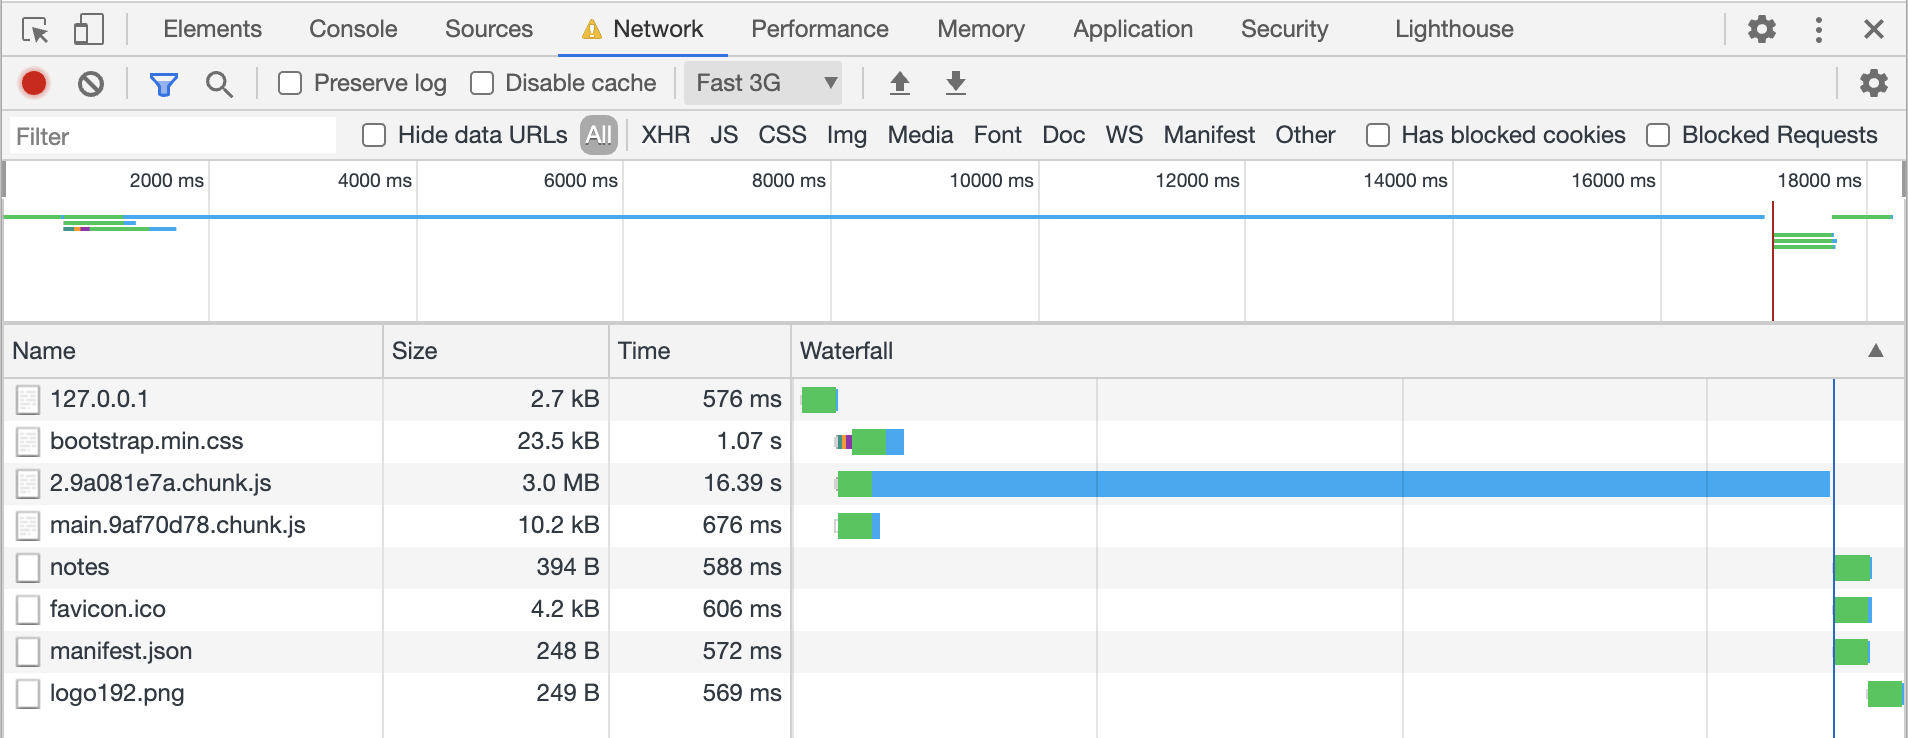This screenshot has height=738, width=1908.
Task: Click the export HAR download icon
Action: coord(955,83)
